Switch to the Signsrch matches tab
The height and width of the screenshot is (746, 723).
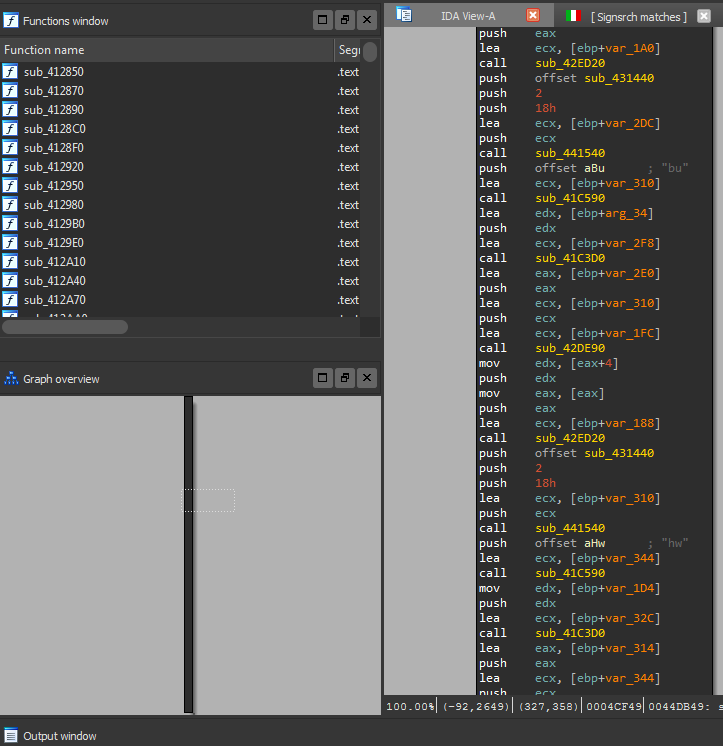[638, 17]
